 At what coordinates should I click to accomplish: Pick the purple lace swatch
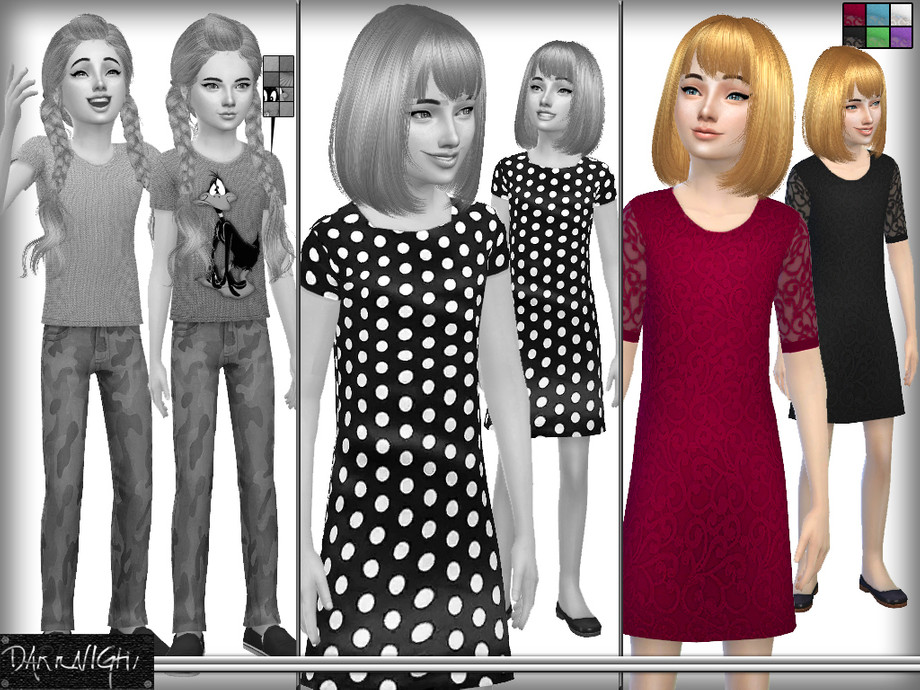click(902, 37)
